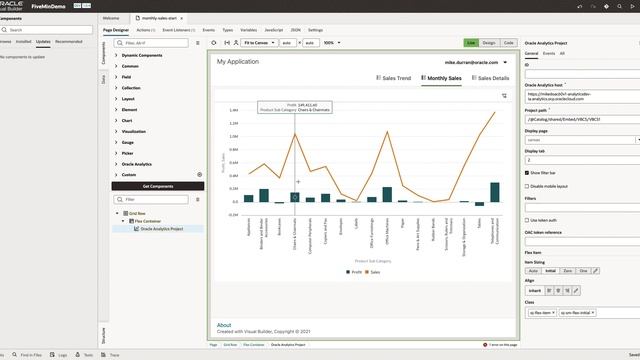This screenshot has height=360, width=640.
Task: Click the About link in the footer
Action: click(x=224, y=325)
